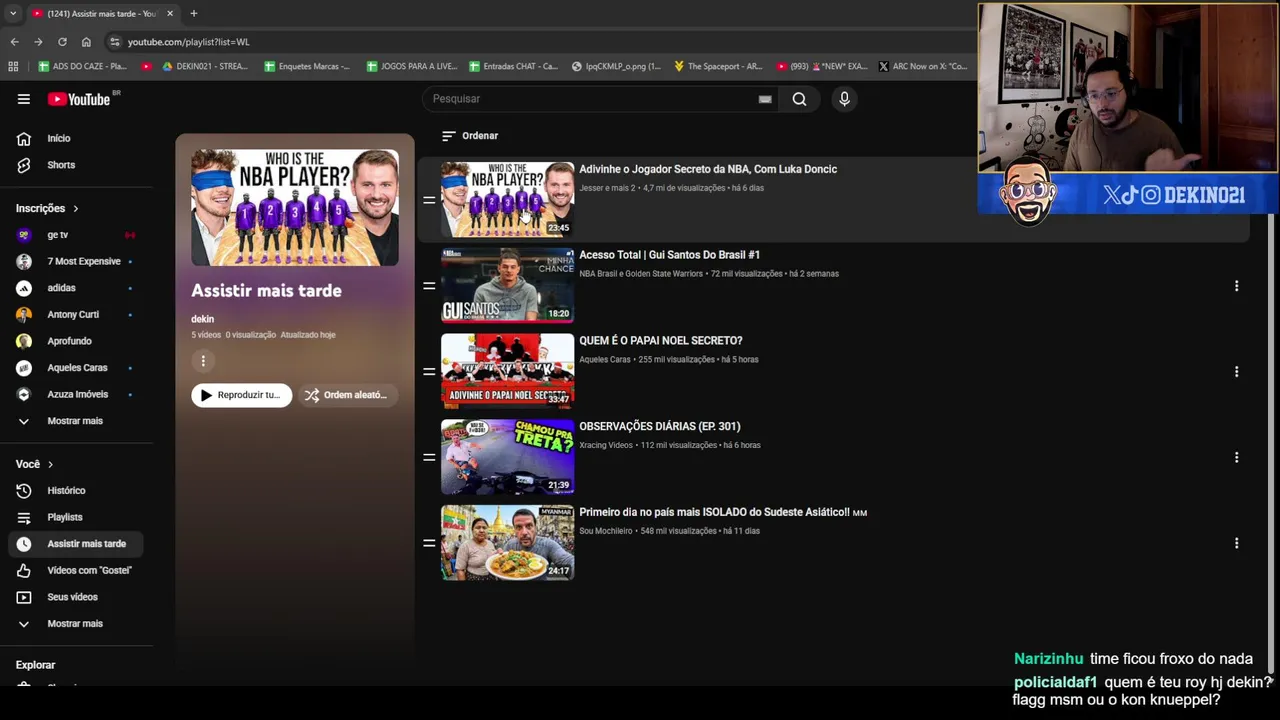The image size is (1280, 720).
Task: Grab reorder handle of Gui Santos video
Action: 429,286
